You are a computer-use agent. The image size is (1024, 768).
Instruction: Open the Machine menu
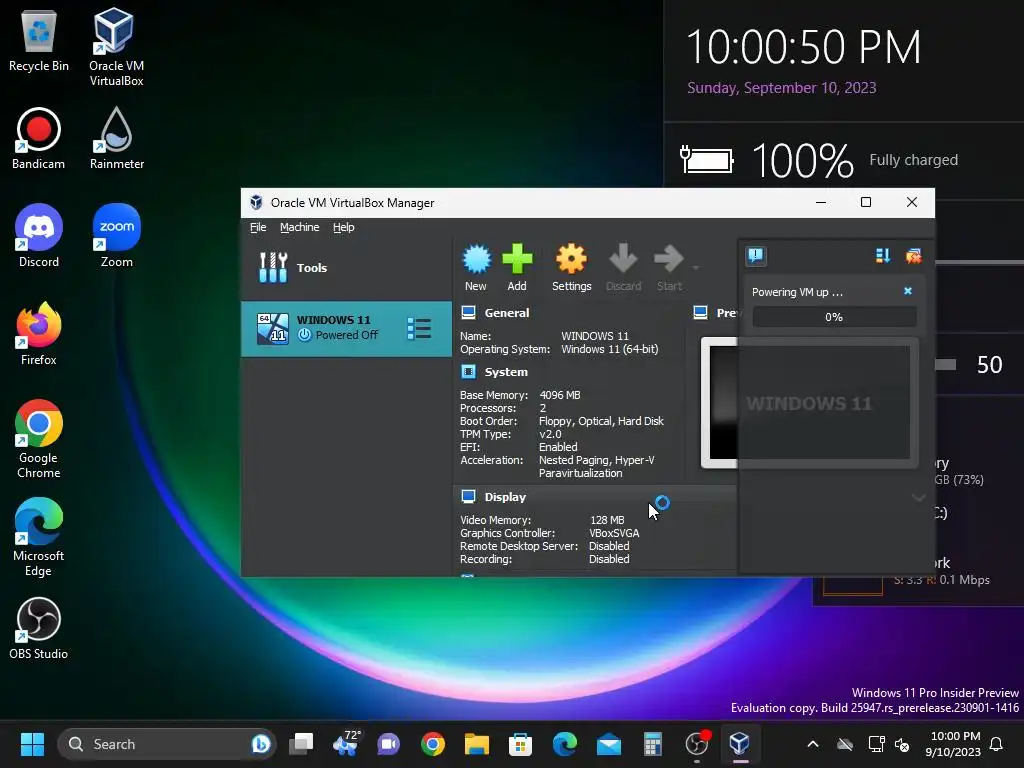point(299,227)
